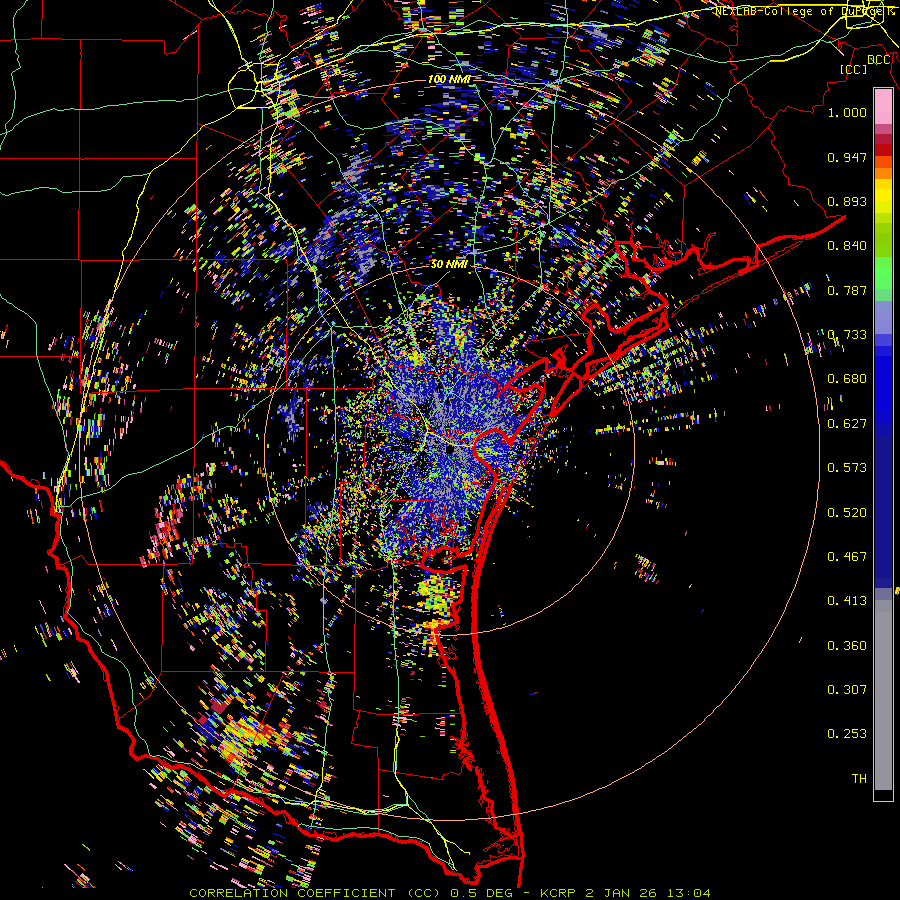This screenshot has width=900, height=900.
Task: Pick the bright green segment of the color bar
Action: [883, 273]
